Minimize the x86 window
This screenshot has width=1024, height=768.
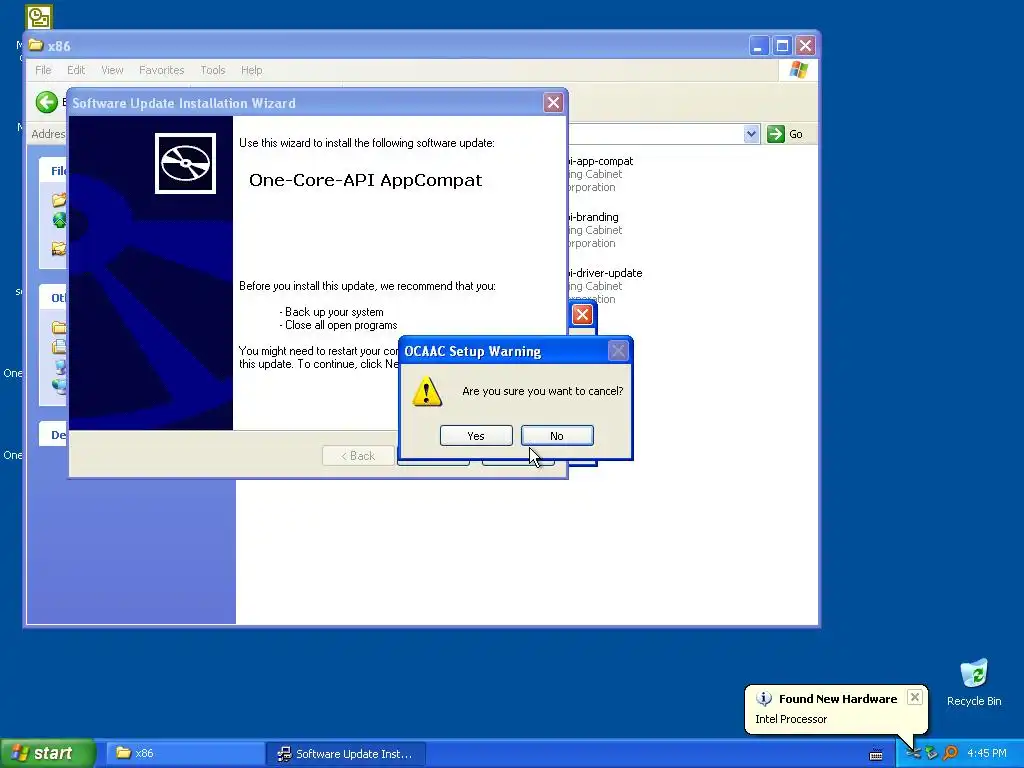758,46
